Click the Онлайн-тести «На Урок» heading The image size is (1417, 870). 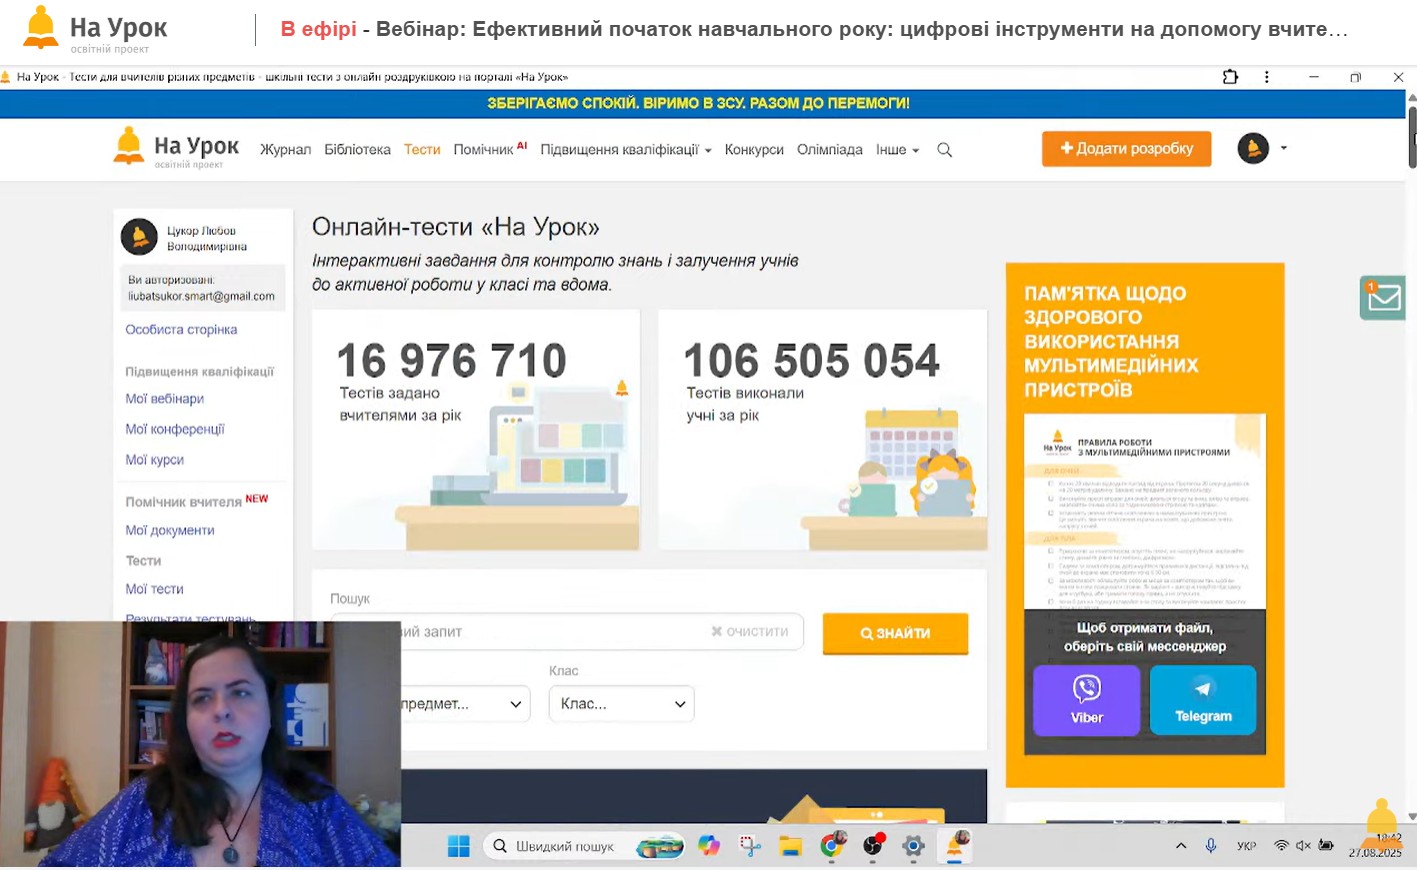click(x=455, y=227)
